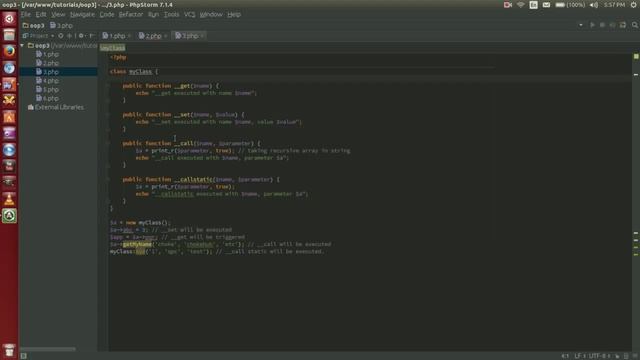Click scroll from source icon in Project panel
640x360 pixels.
[x=61, y=36]
